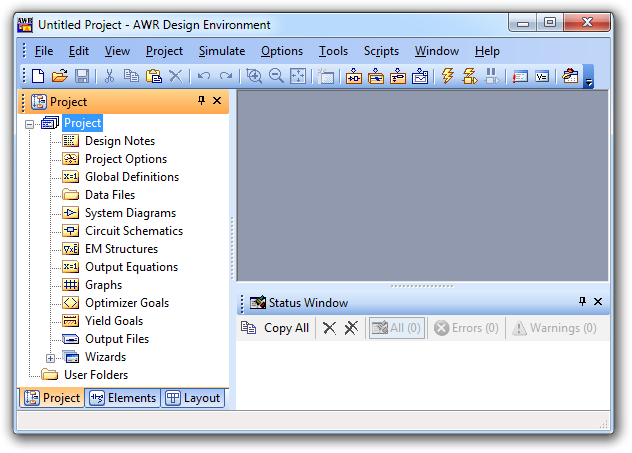Click the New Project toolbar icon

38,76
